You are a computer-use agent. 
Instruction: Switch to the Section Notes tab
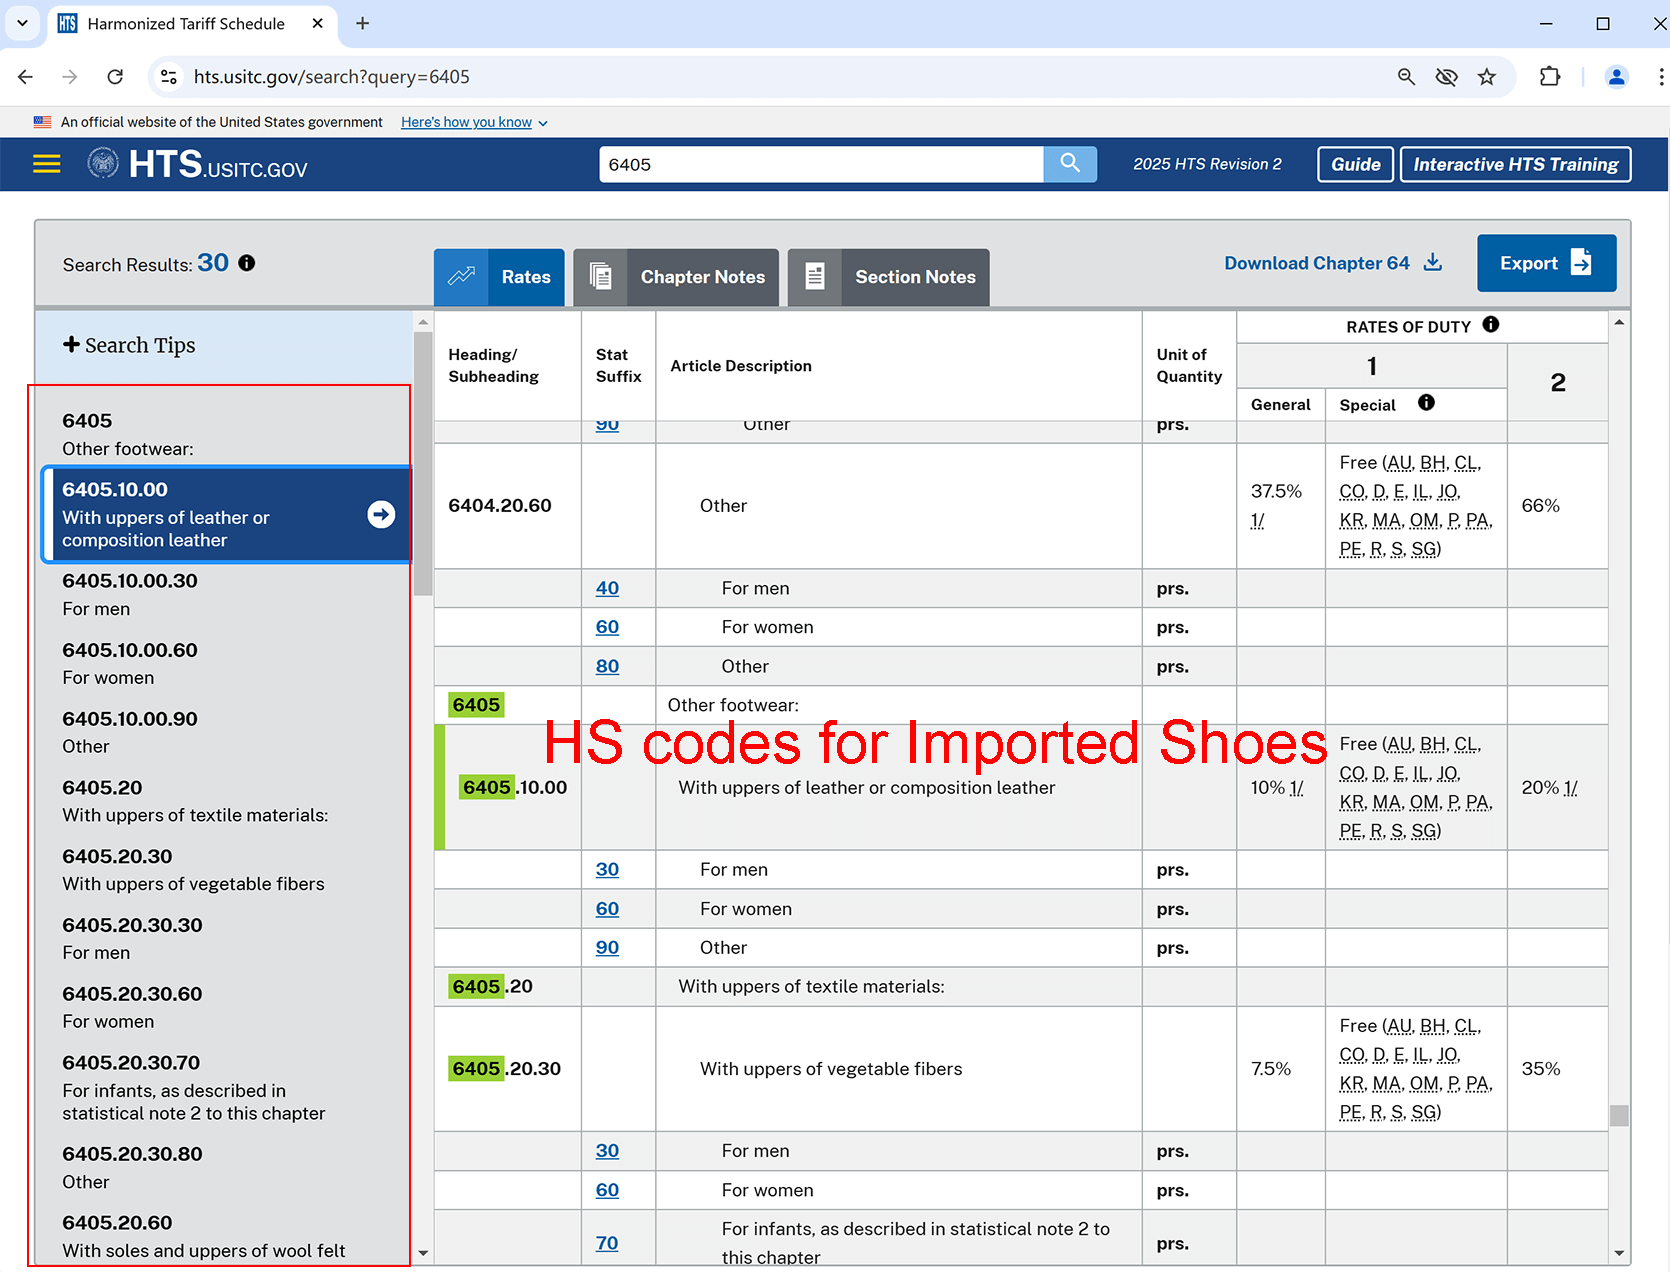coord(888,277)
